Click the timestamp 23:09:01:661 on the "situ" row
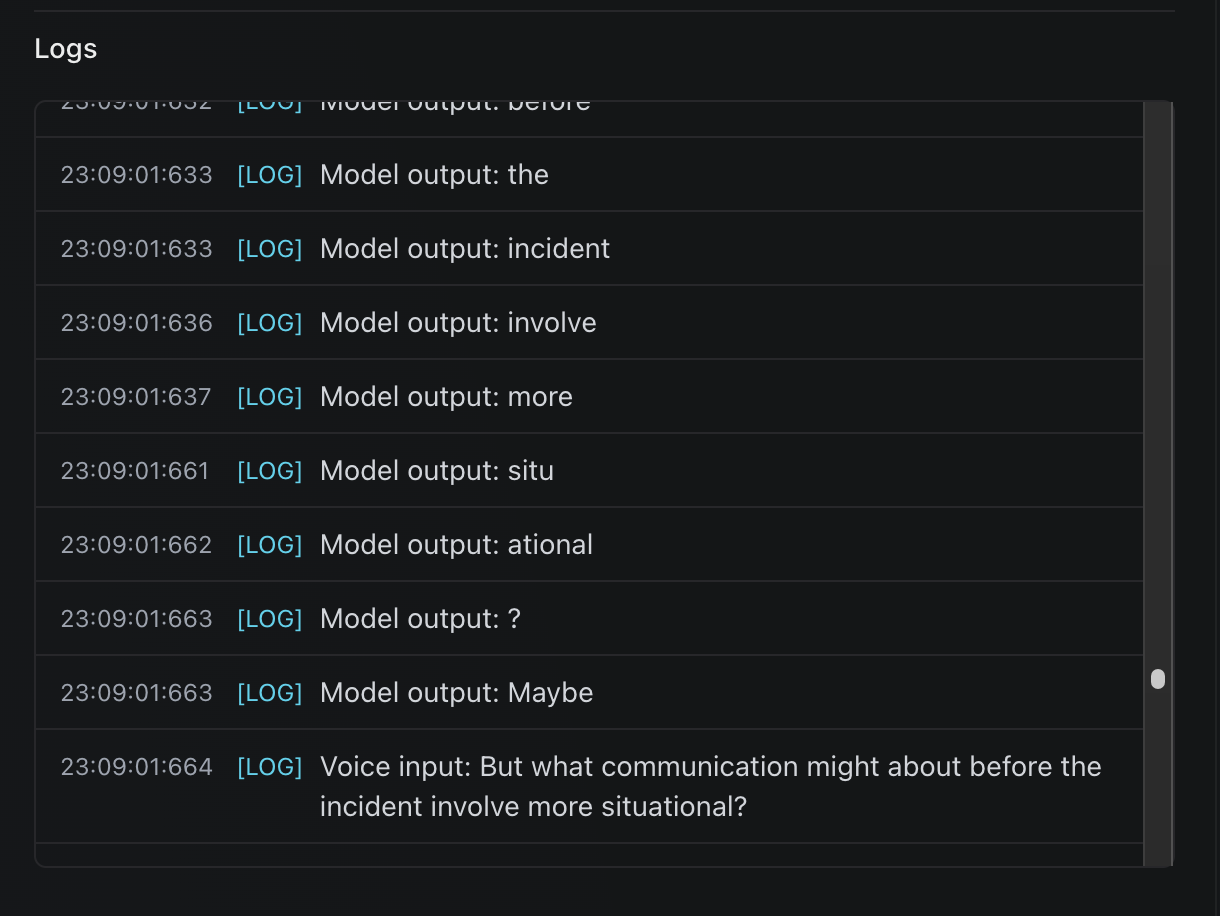 click(x=136, y=470)
